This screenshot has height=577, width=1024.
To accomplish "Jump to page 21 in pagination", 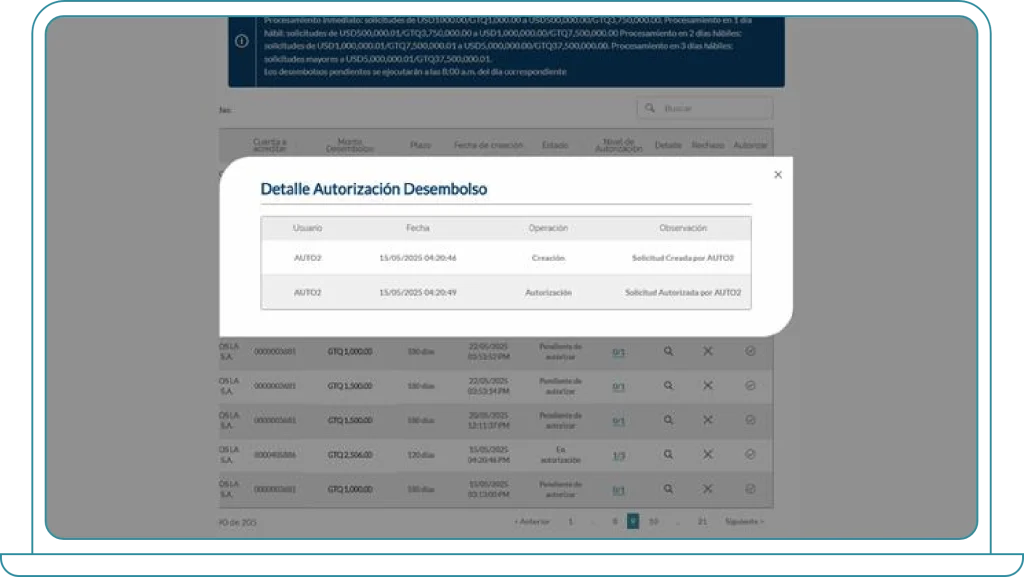I will point(702,521).
